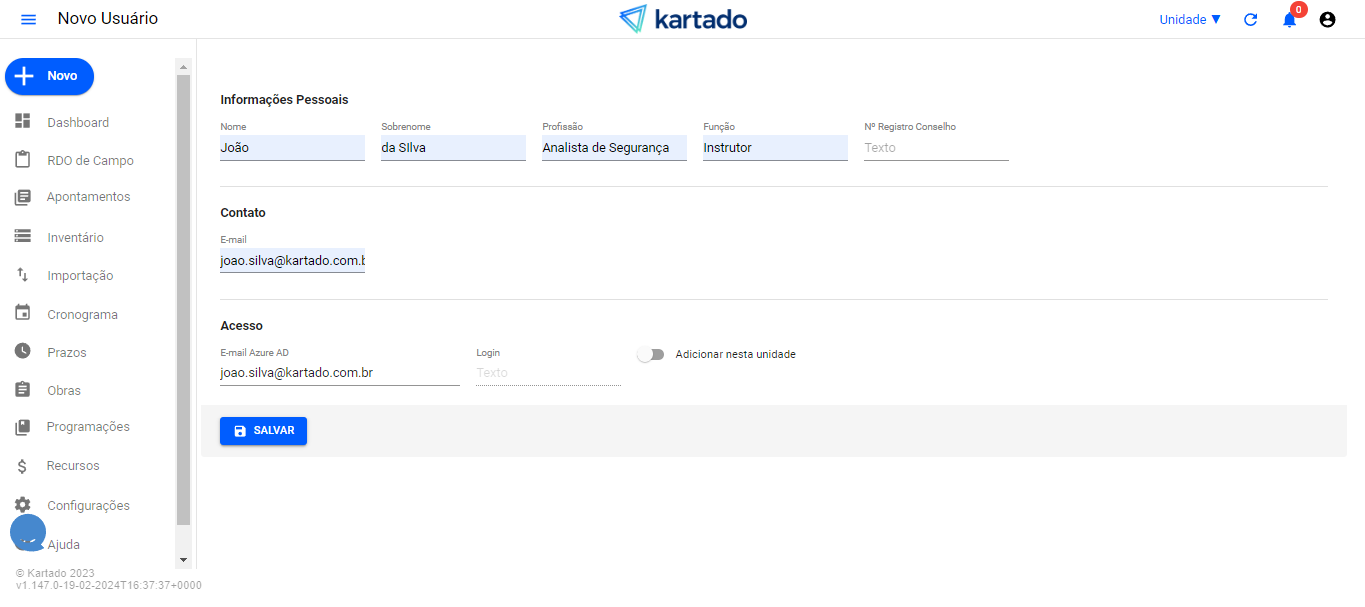Click the RDO de Campo clipboard icon
This screenshot has width=1365, height=607.
[23, 160]
